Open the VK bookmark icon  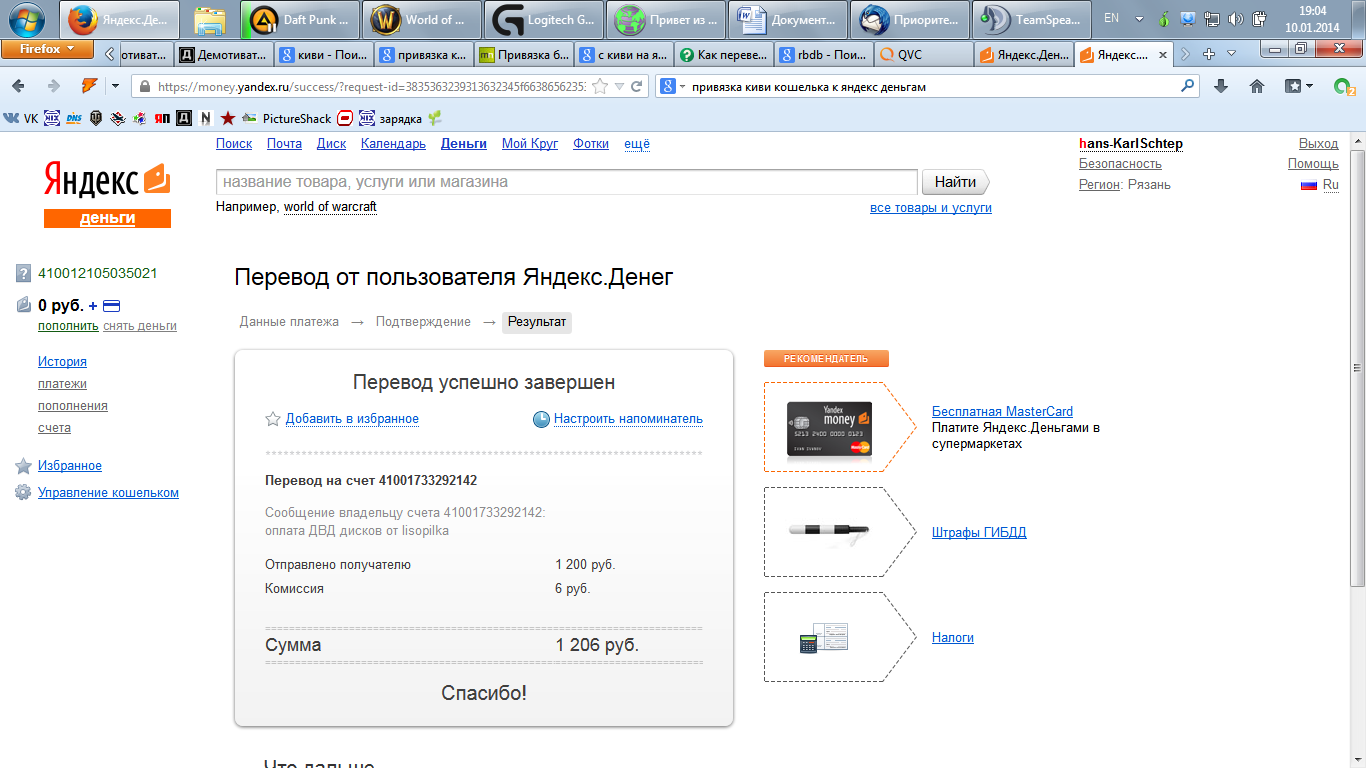click(20, 118)
